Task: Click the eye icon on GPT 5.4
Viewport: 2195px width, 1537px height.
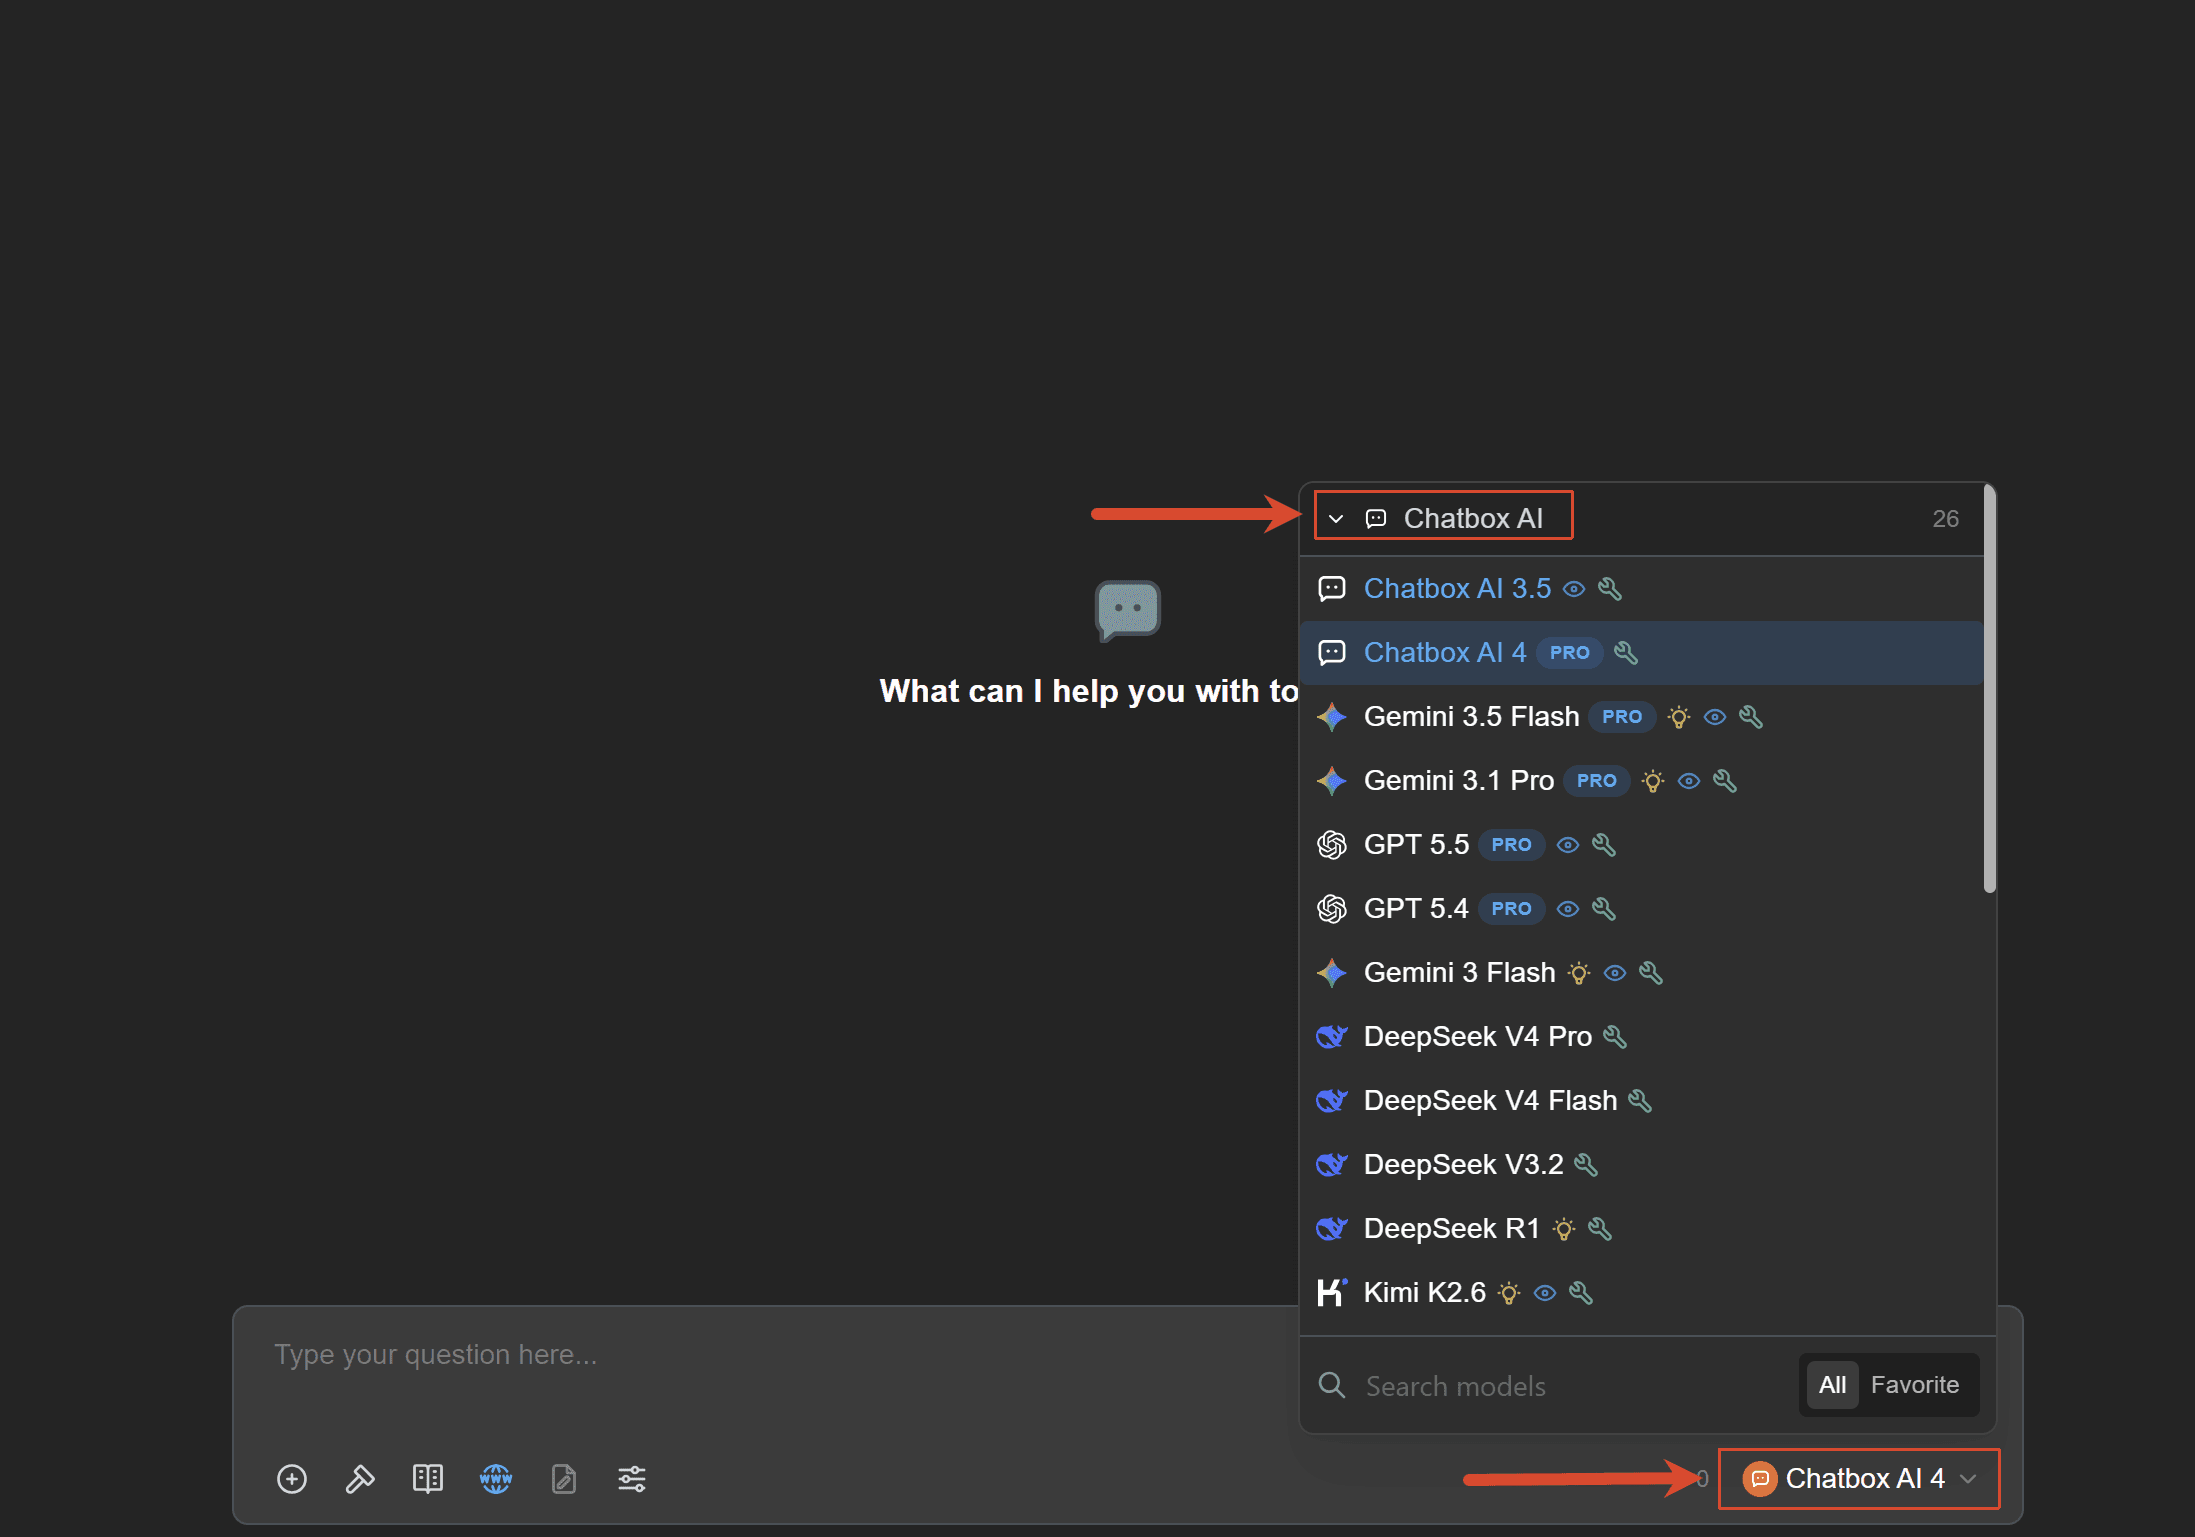Action: 1568,909
